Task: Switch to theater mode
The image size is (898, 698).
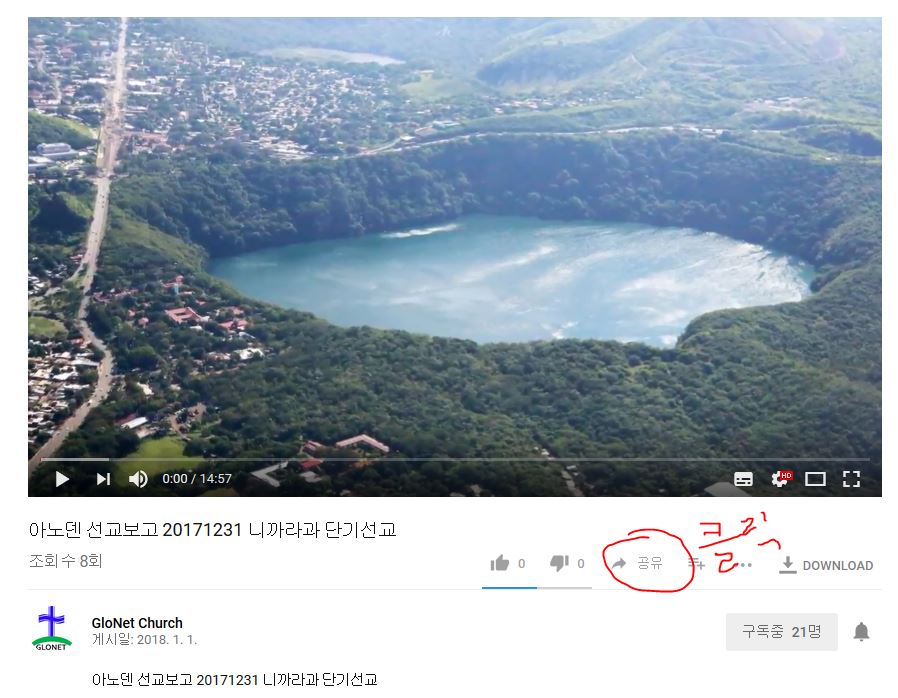Action: [816, 479]
